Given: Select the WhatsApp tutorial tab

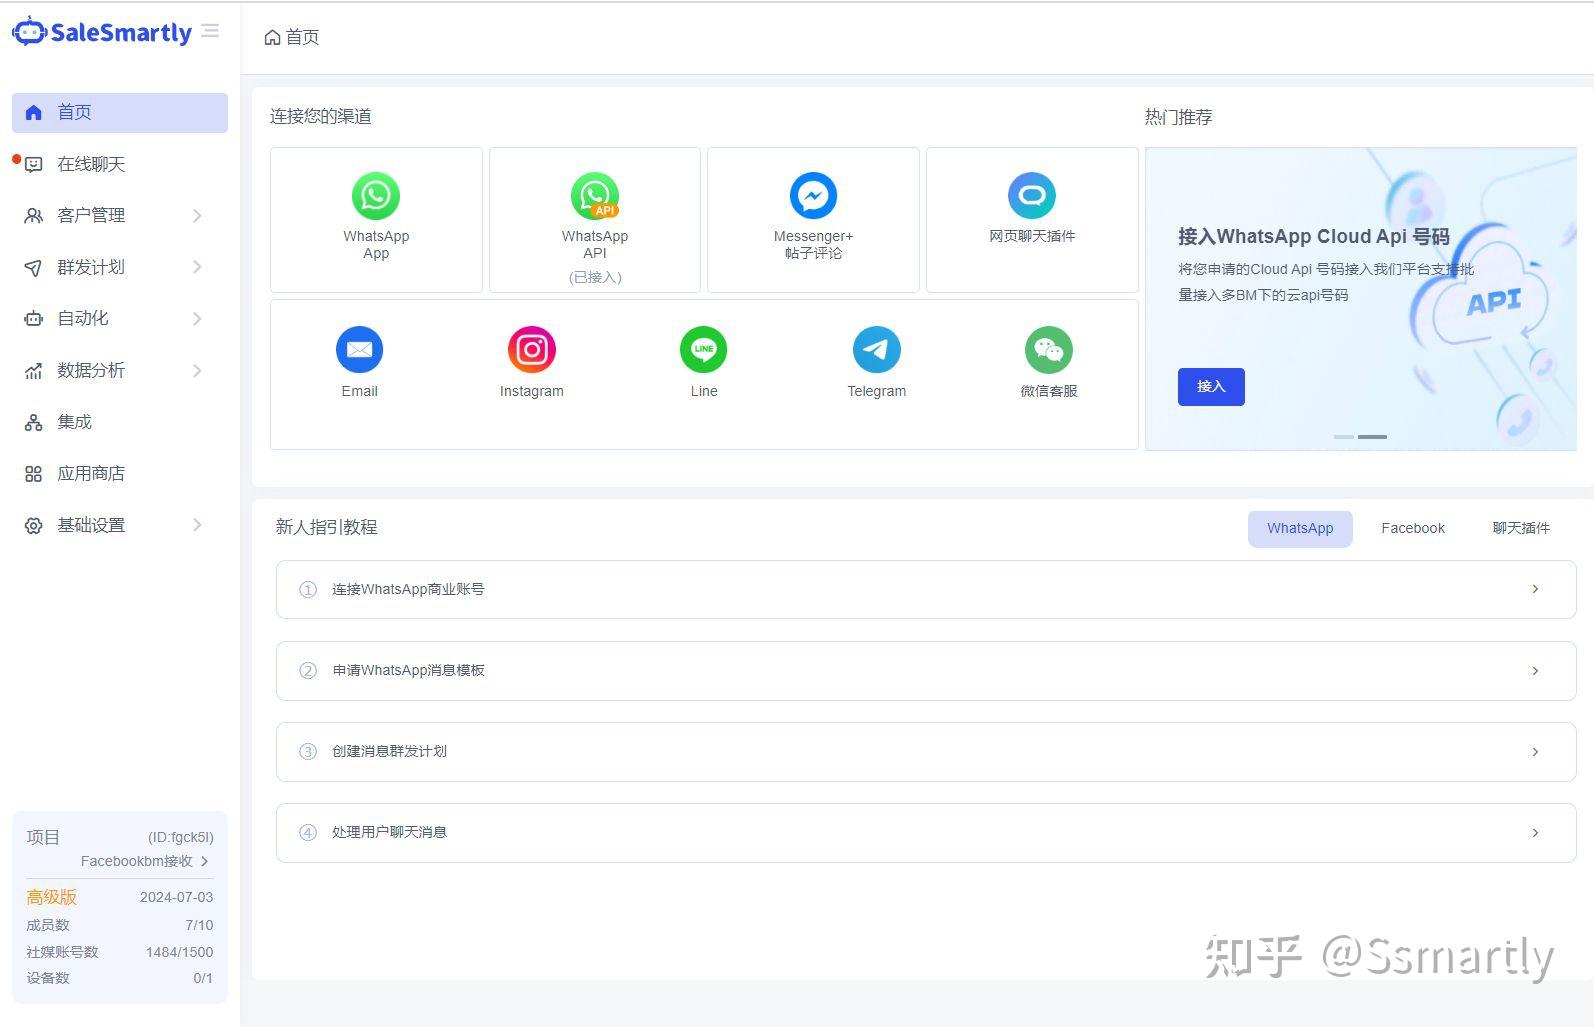Looking at the screenshot, I should coord(1300,528).
